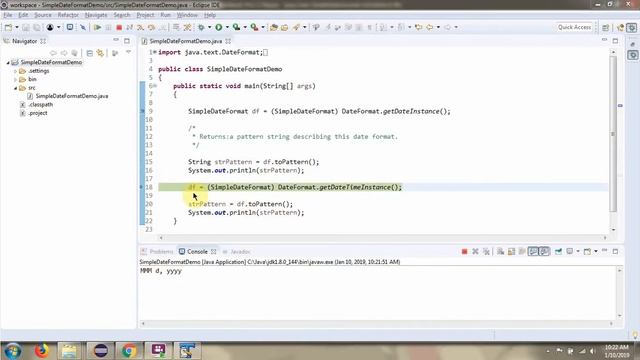Screen dimensions: 640x360
Task: Click the New file toolbar icon
Action: 8,27
